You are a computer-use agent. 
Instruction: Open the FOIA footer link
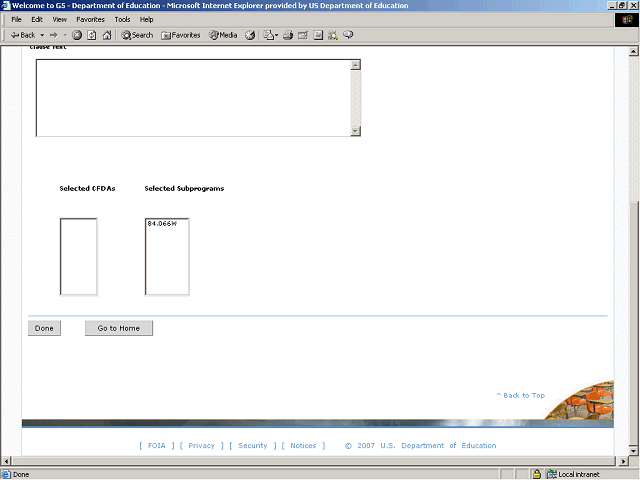pyautogui.click(x=157, y=445)
